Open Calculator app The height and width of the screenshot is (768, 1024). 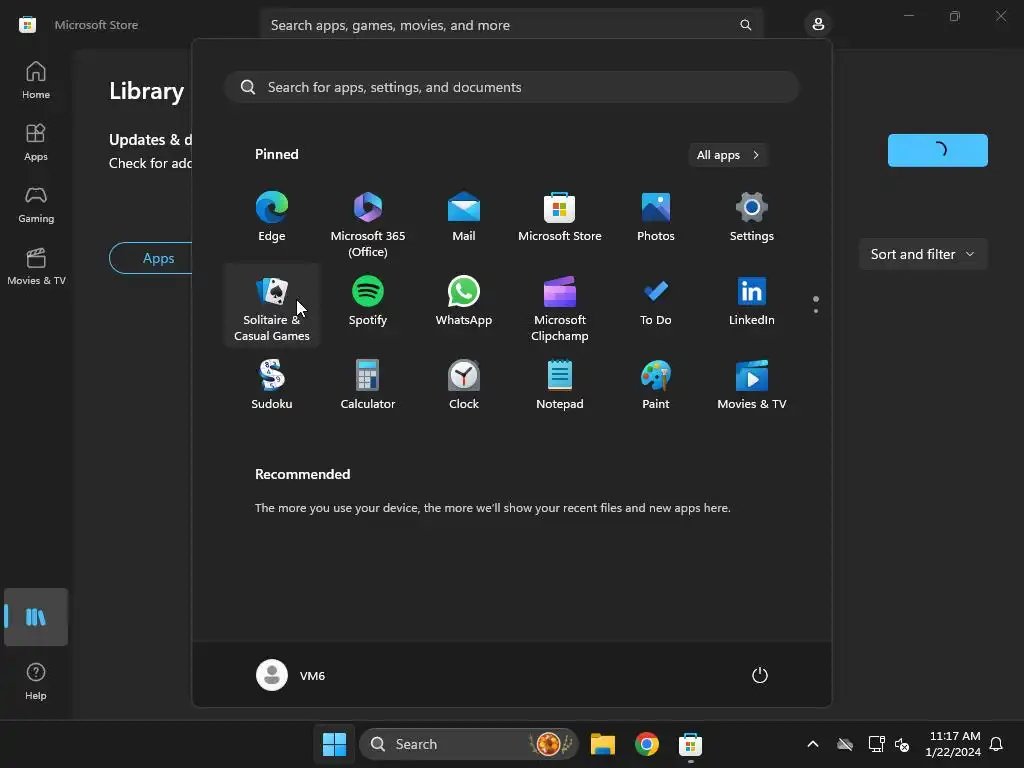368,385
